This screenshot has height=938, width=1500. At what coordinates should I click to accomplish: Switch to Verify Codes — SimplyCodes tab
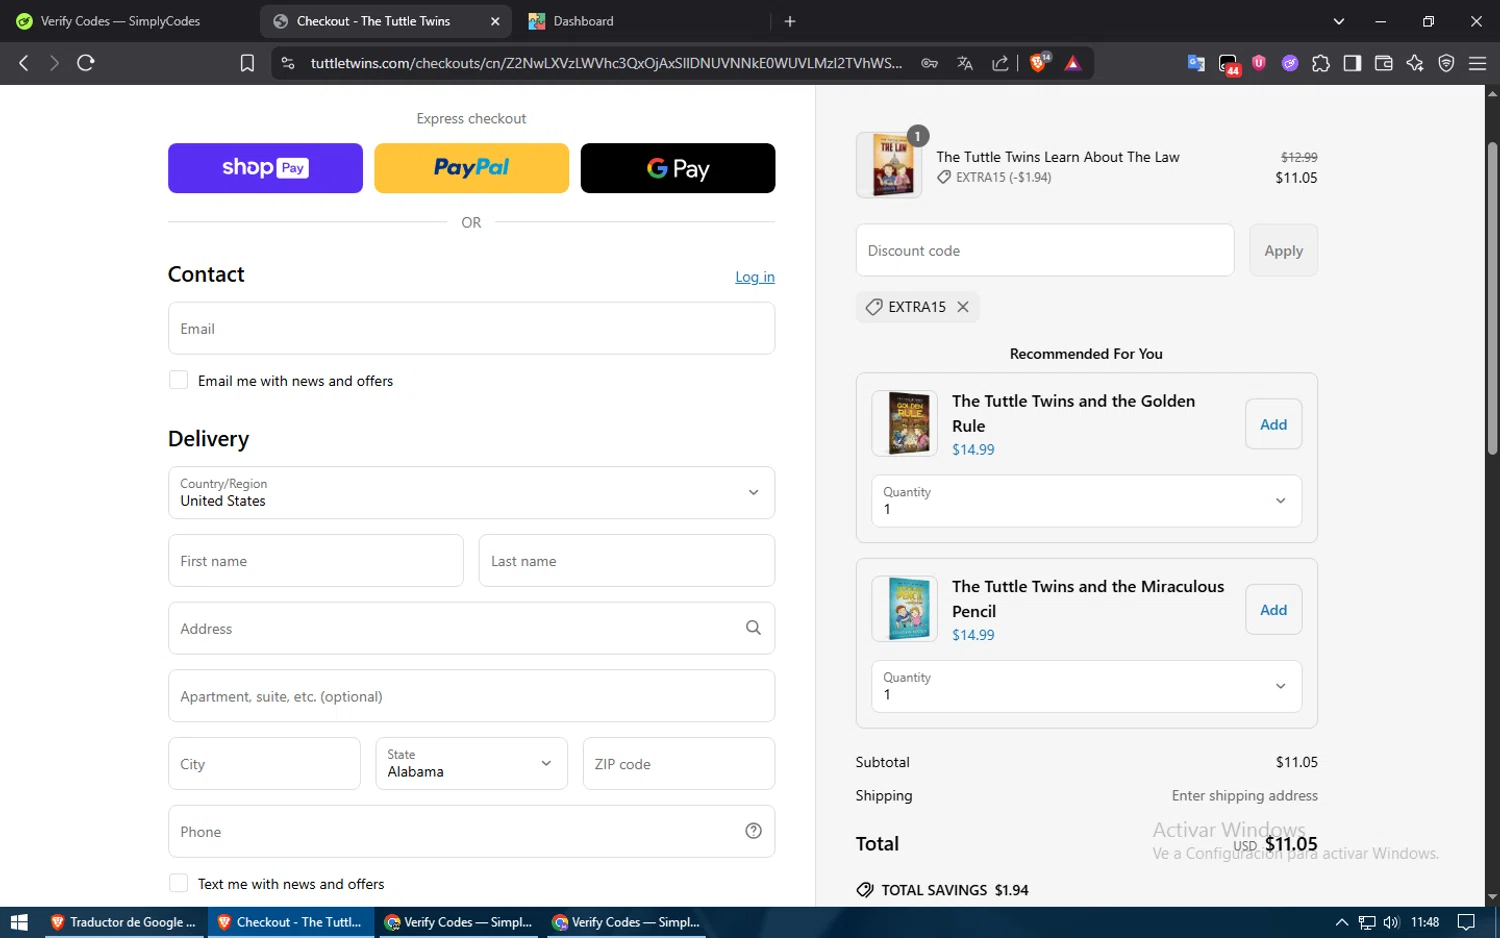tap(120, 21)
